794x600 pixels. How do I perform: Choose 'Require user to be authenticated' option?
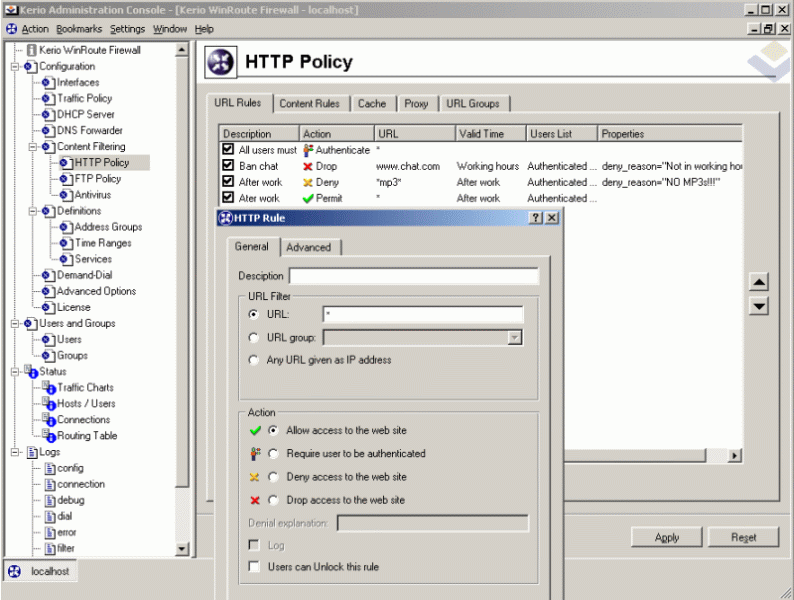click(x=273, y=454)
